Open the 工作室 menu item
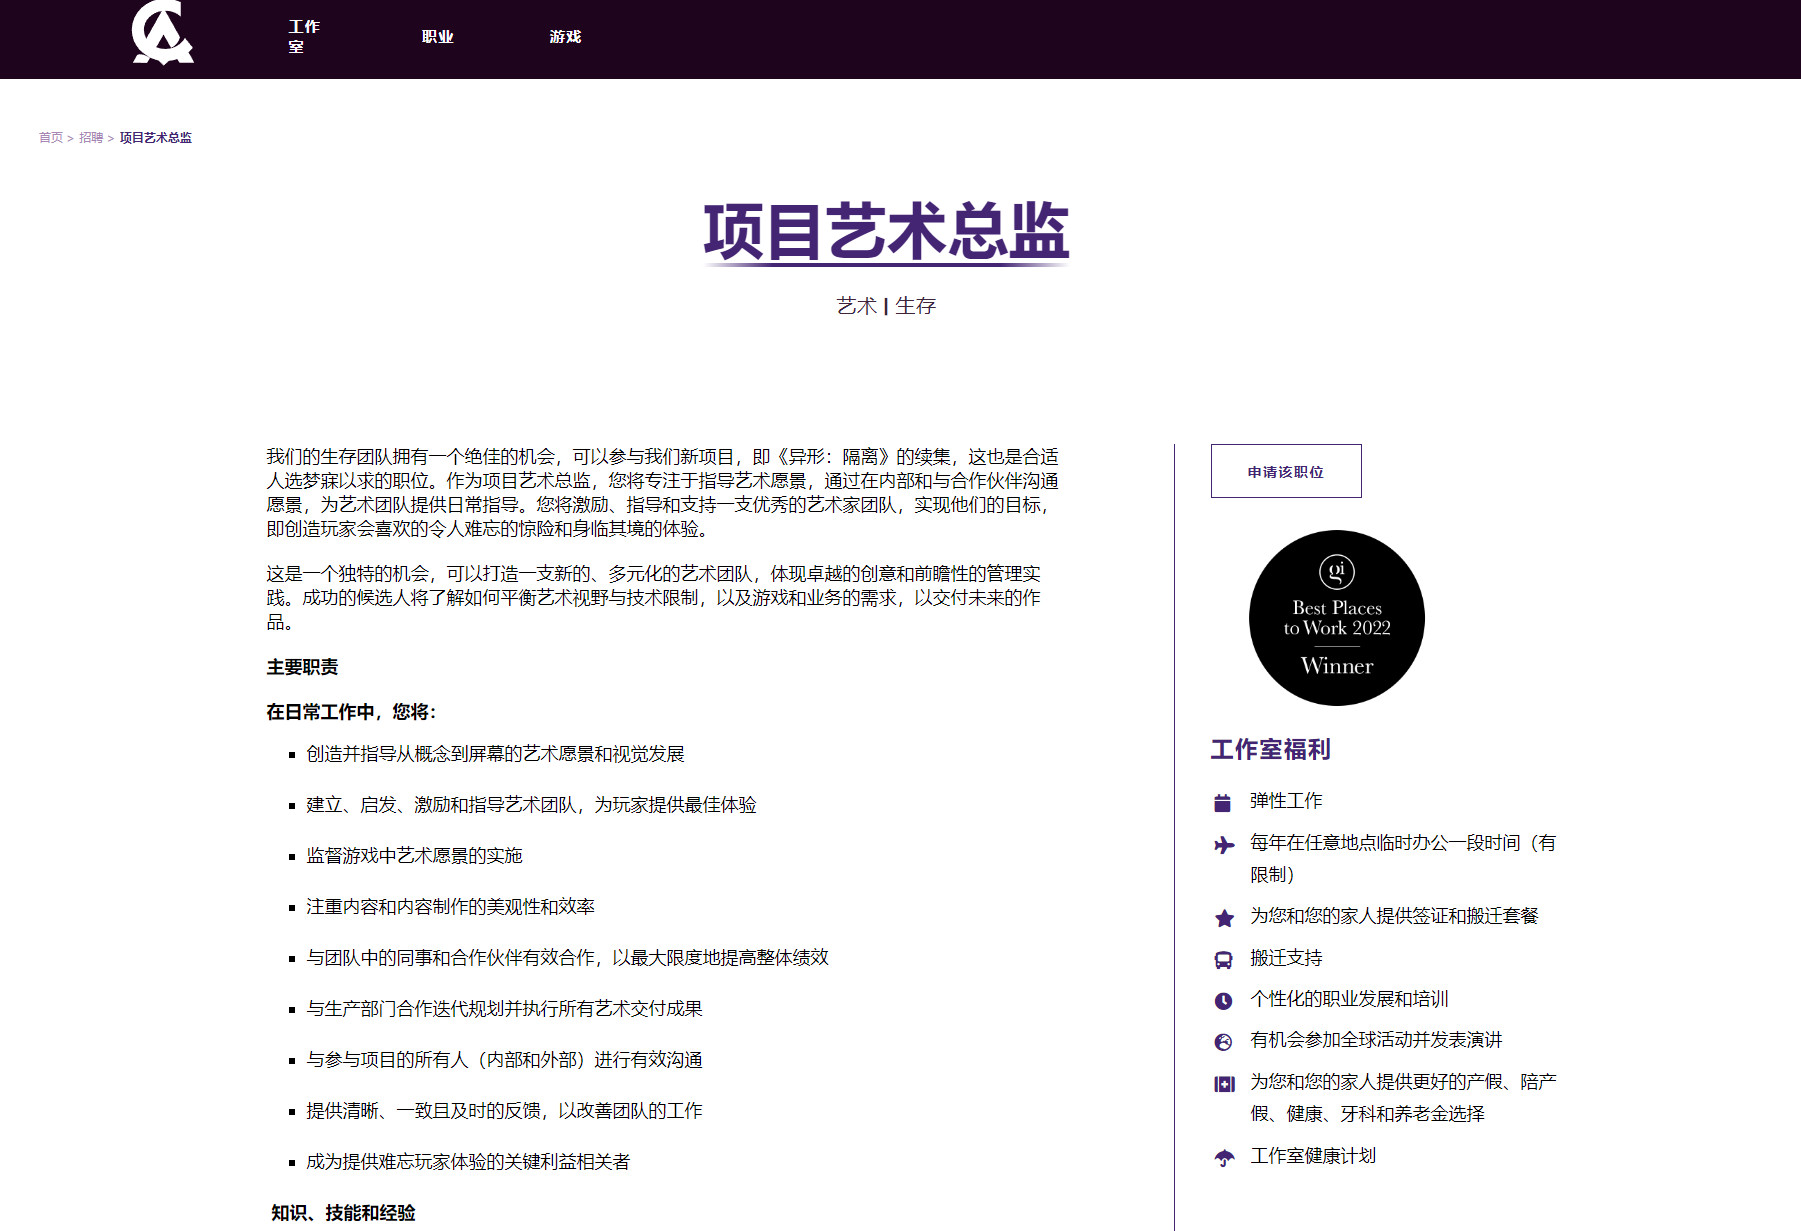The width and height of the screenshot is (1801, 1231). click(x=302, y=38)
